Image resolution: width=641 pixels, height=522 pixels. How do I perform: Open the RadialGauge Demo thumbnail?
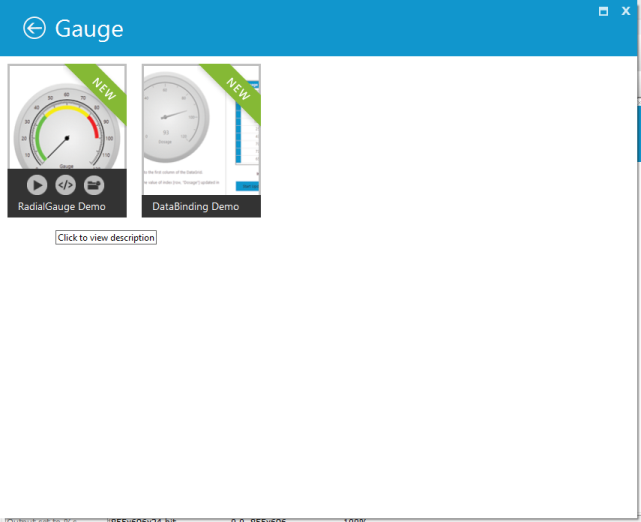[67, 117]
